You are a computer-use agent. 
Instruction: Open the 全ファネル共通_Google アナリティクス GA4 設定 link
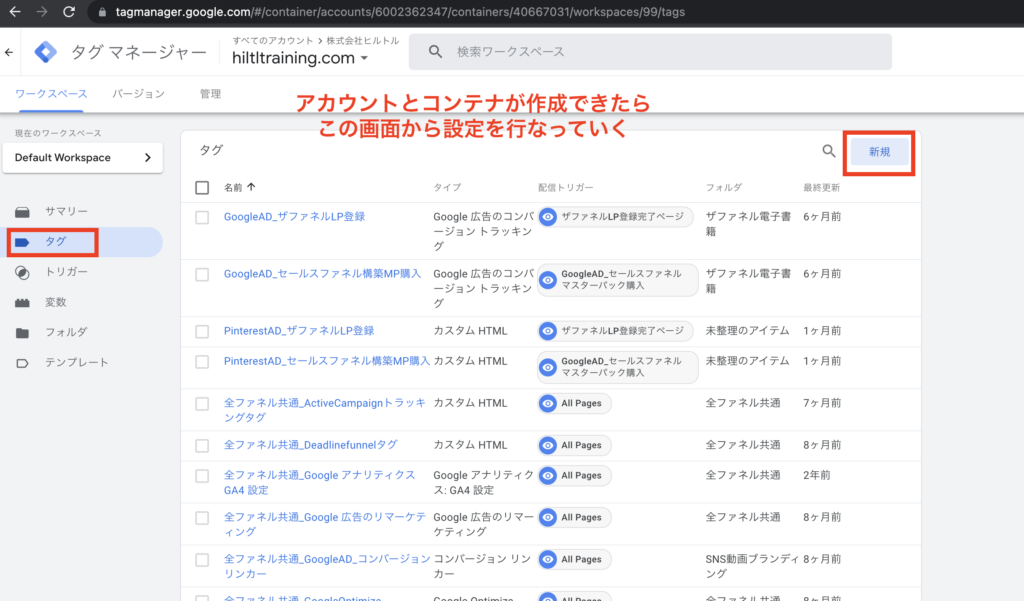click(319, 483)
